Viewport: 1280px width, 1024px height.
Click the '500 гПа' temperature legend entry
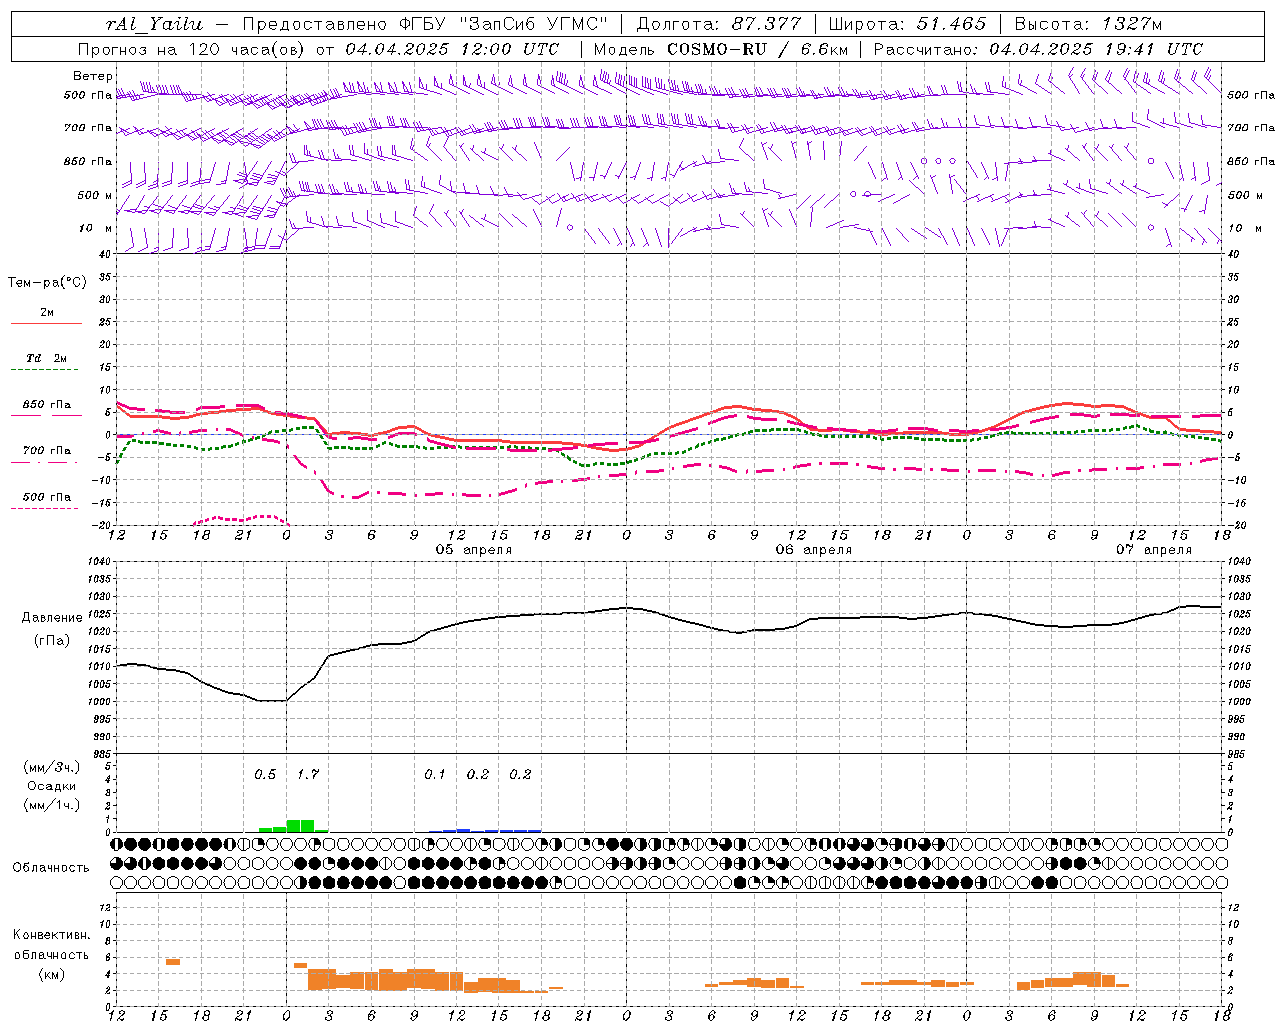(46, 497)
